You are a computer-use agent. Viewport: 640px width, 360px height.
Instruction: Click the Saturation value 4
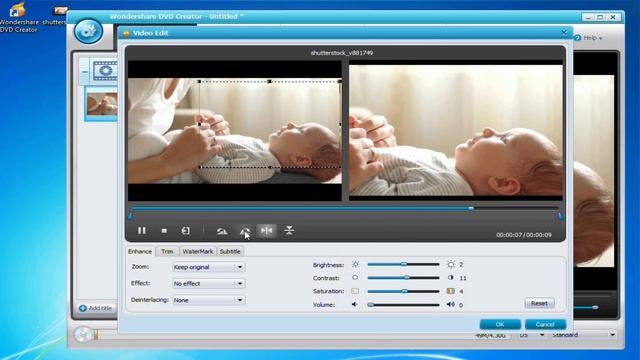point(461,291)
